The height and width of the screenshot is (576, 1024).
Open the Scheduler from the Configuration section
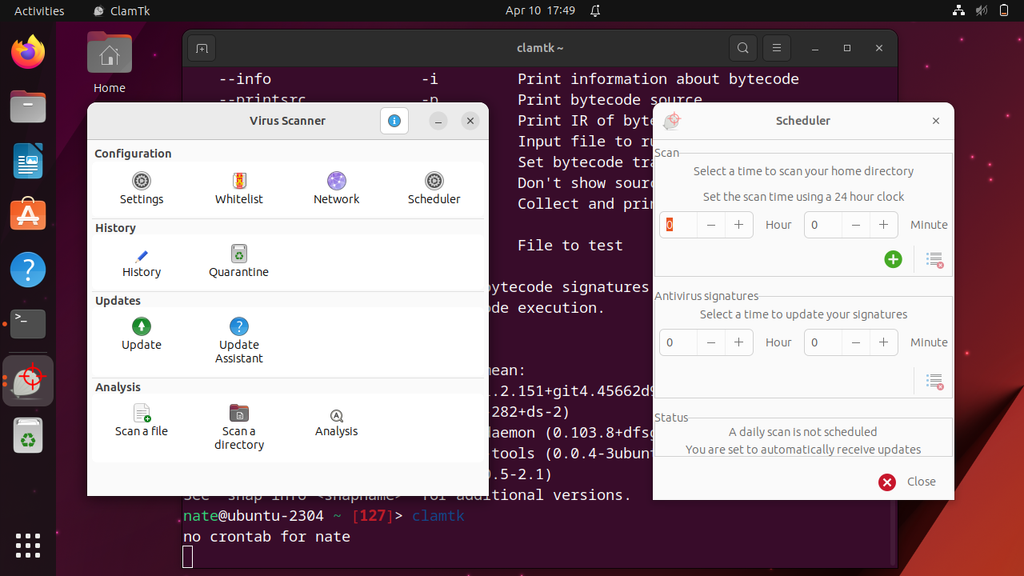[x=433, y=188]
